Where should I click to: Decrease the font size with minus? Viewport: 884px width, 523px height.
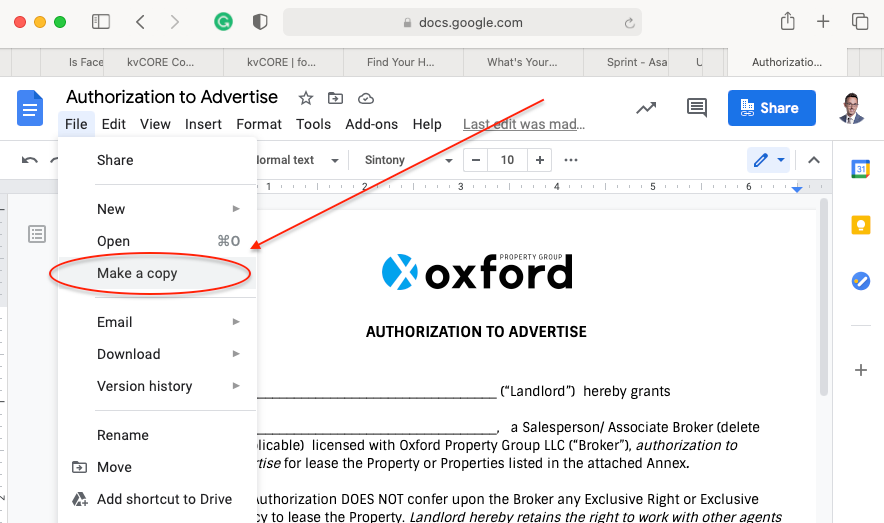pyautogui.click(x=476, y=160)
